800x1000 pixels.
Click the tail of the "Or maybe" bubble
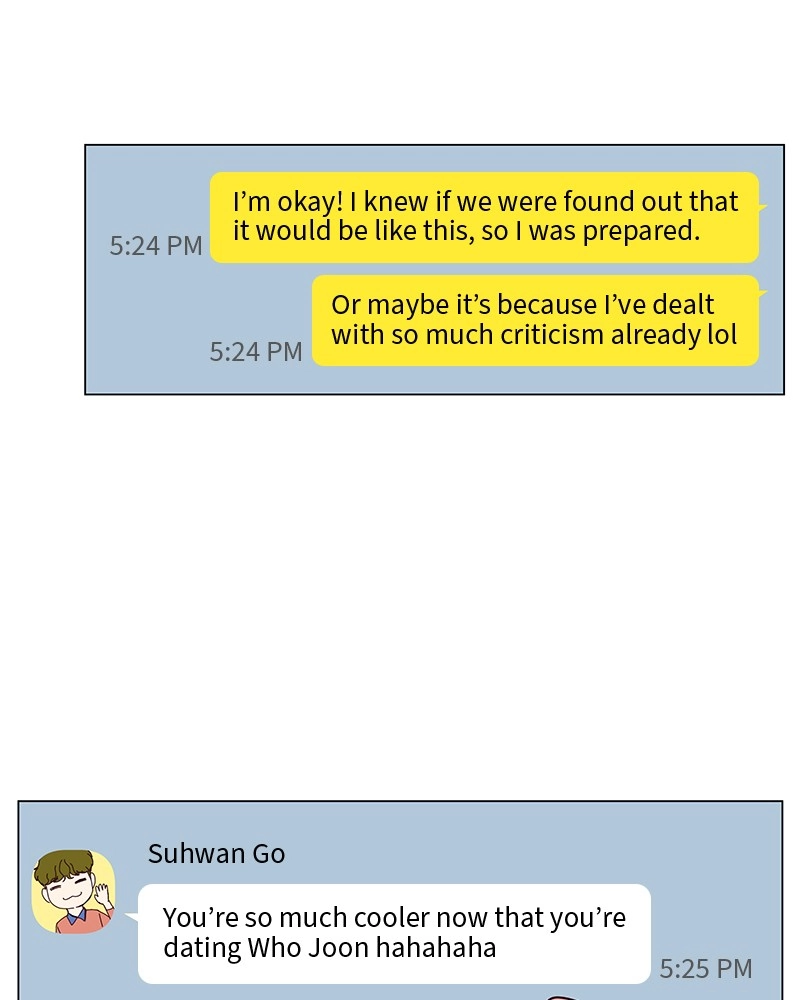[762, 293]
